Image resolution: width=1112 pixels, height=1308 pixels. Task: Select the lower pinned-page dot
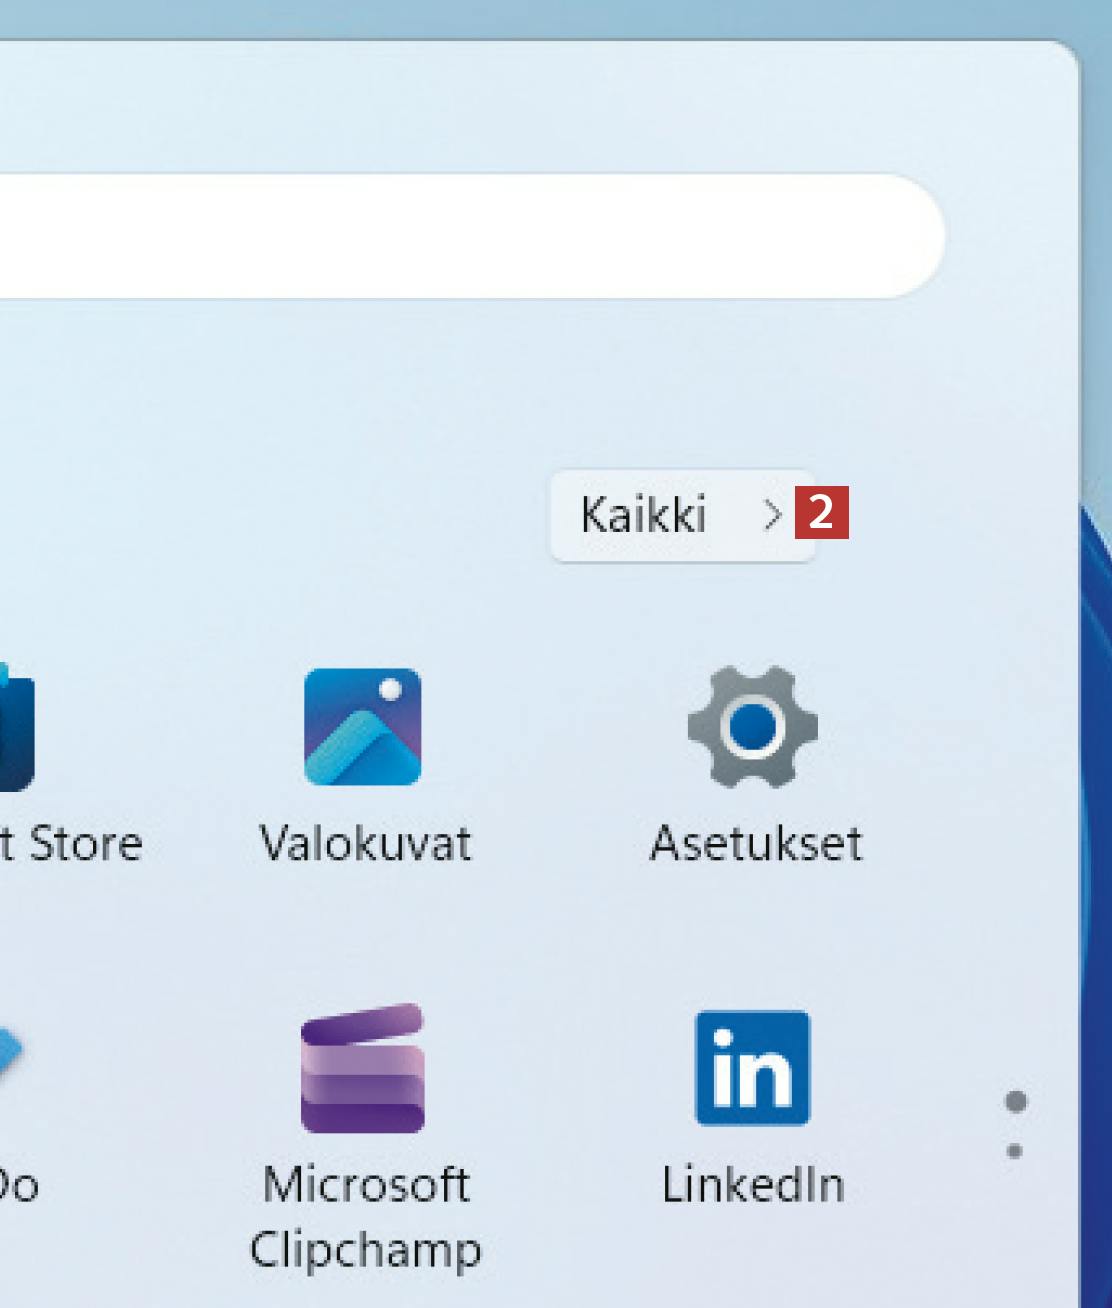pos(1014,1151)
